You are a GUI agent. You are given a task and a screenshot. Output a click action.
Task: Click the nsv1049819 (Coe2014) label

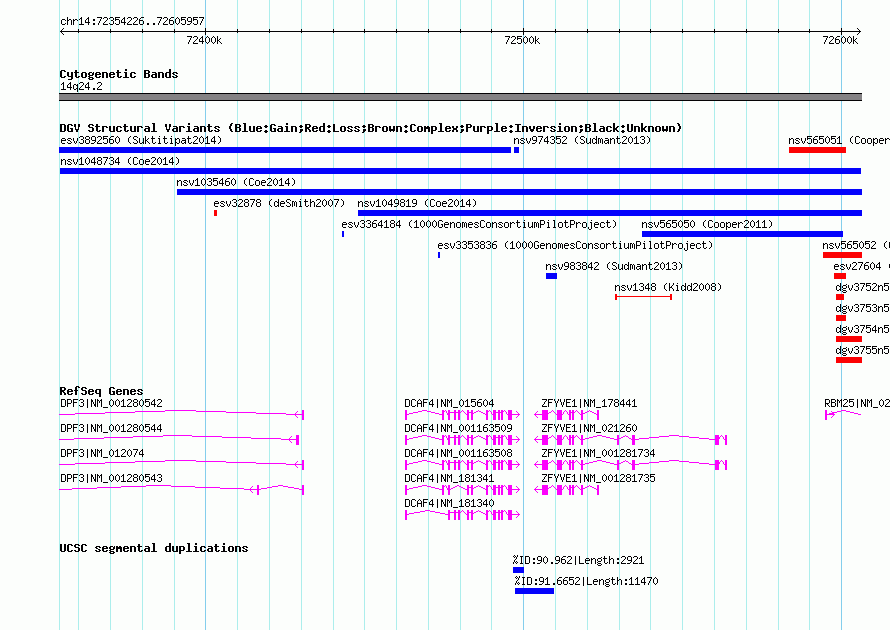tap(417, 203)
